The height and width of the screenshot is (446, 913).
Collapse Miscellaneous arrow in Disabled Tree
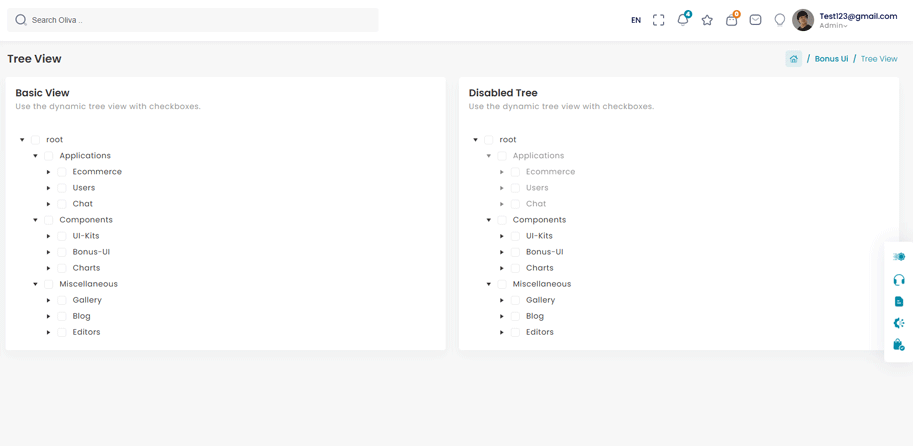click(x=489, y=284)
